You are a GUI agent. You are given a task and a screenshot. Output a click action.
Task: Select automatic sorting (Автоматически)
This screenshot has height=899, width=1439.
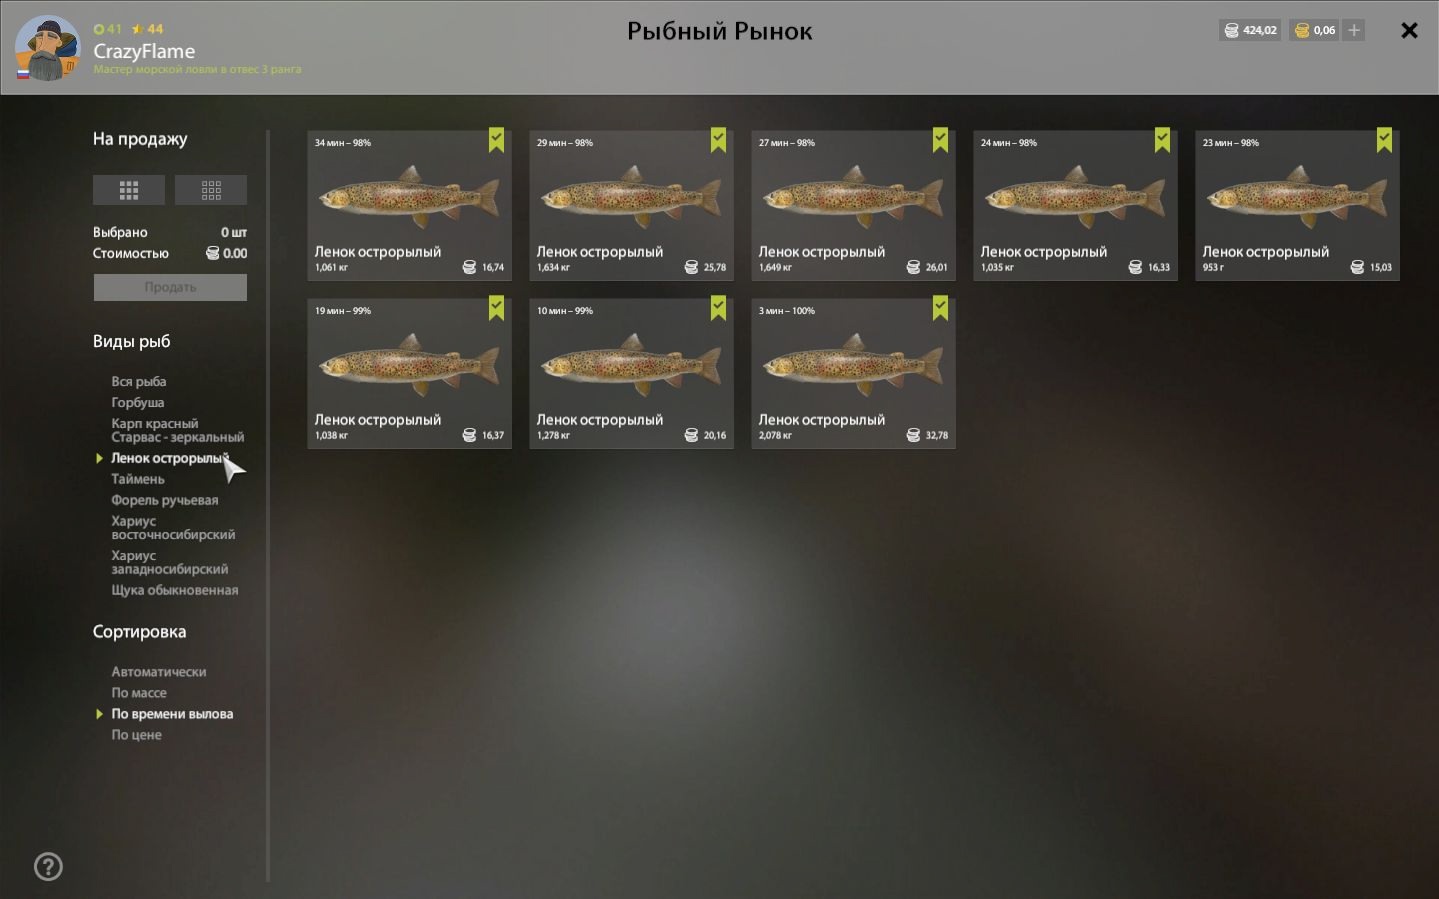point(159,672)
